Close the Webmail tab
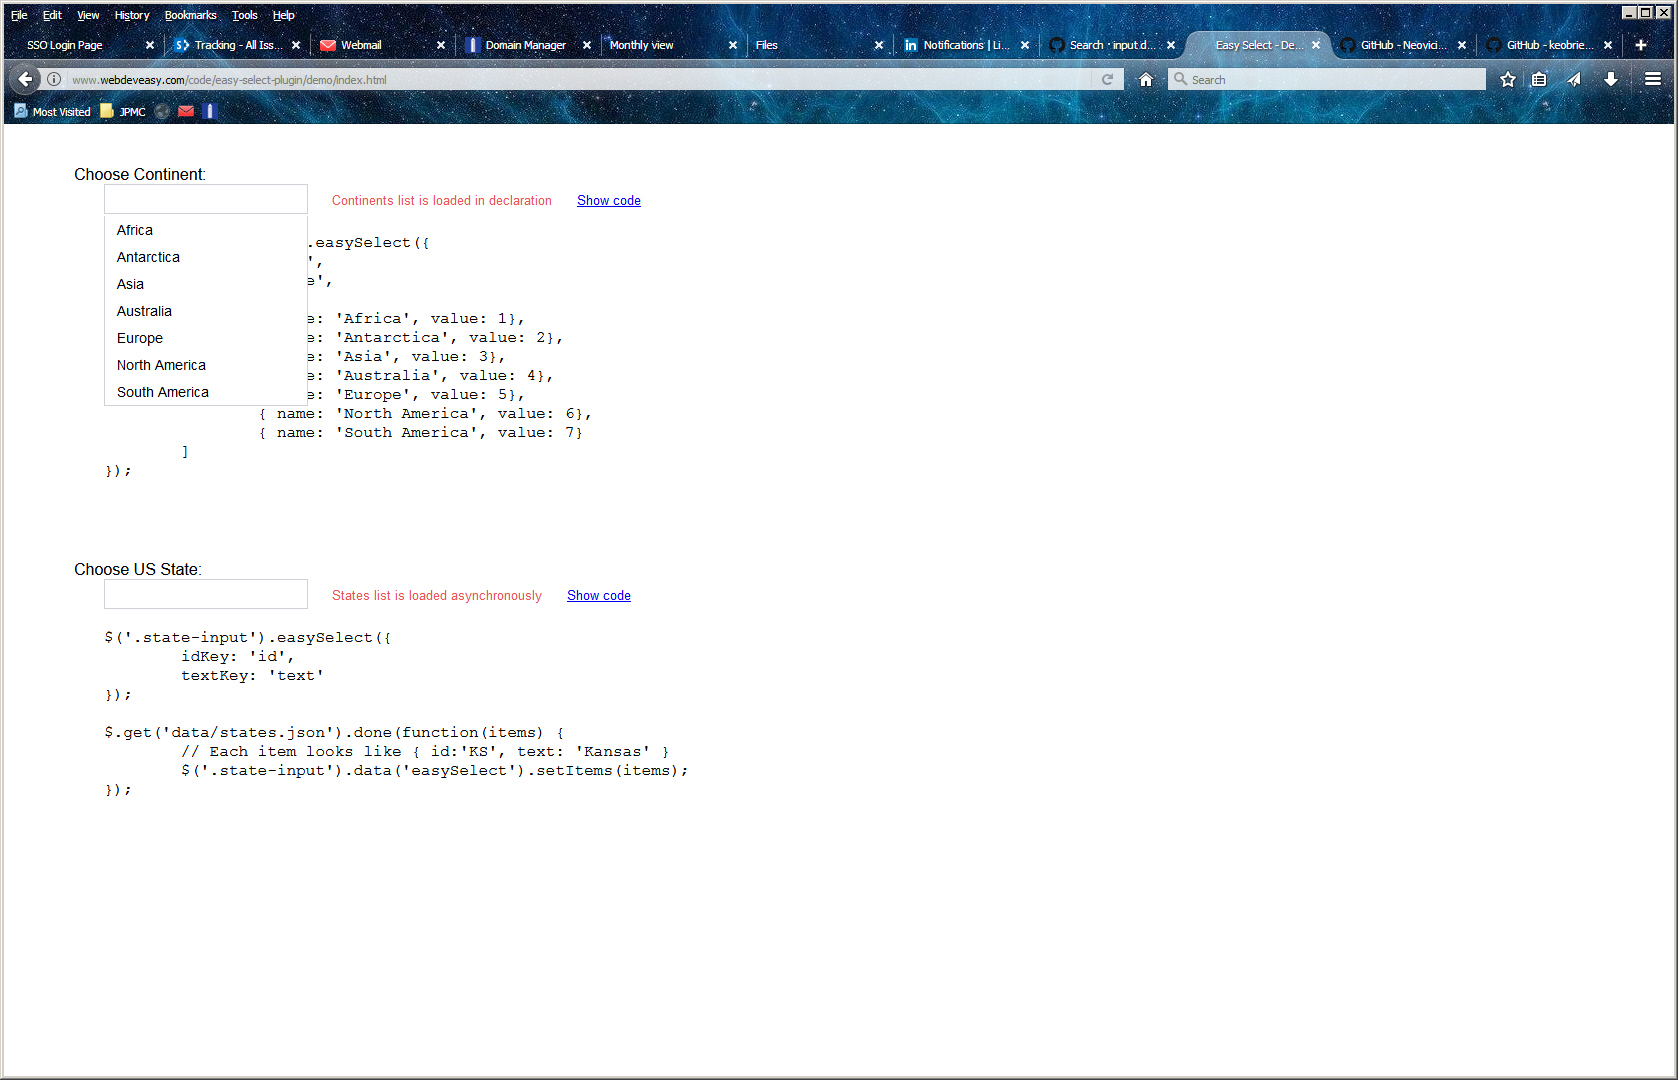Image resolution: width=1678 pixels, height=1080 pixels. coord(441,45)
